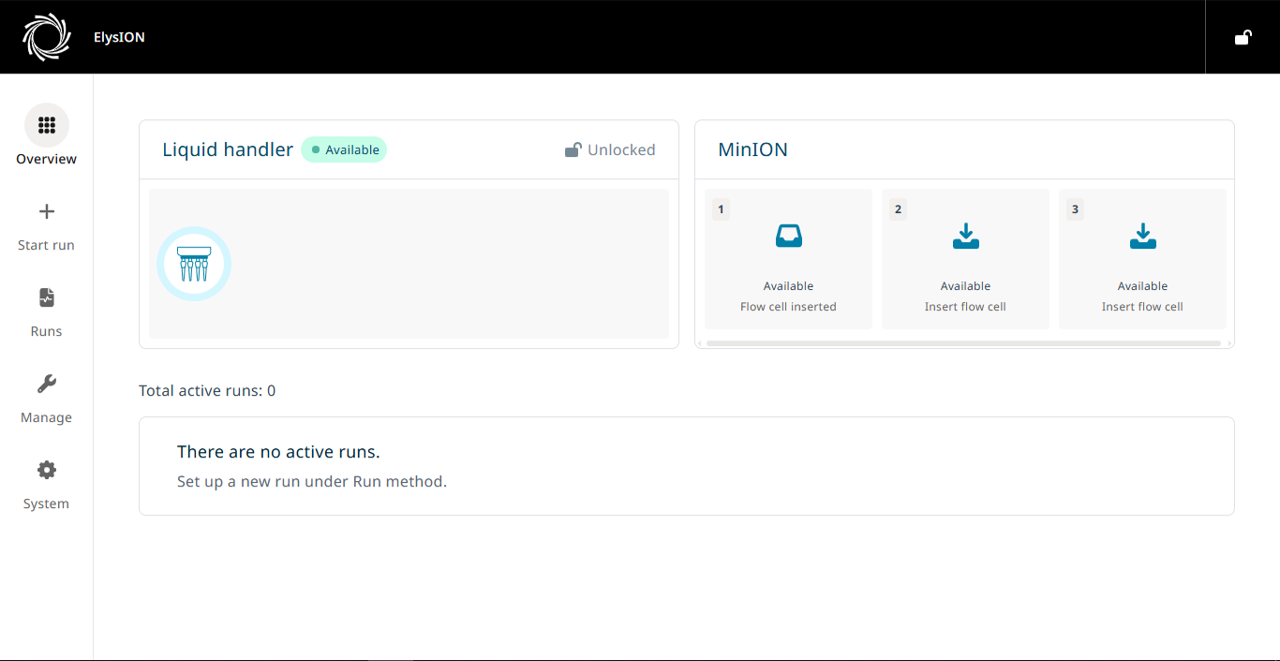
Task: Click the MinION horizontal scrollbar
Action: 963,343
